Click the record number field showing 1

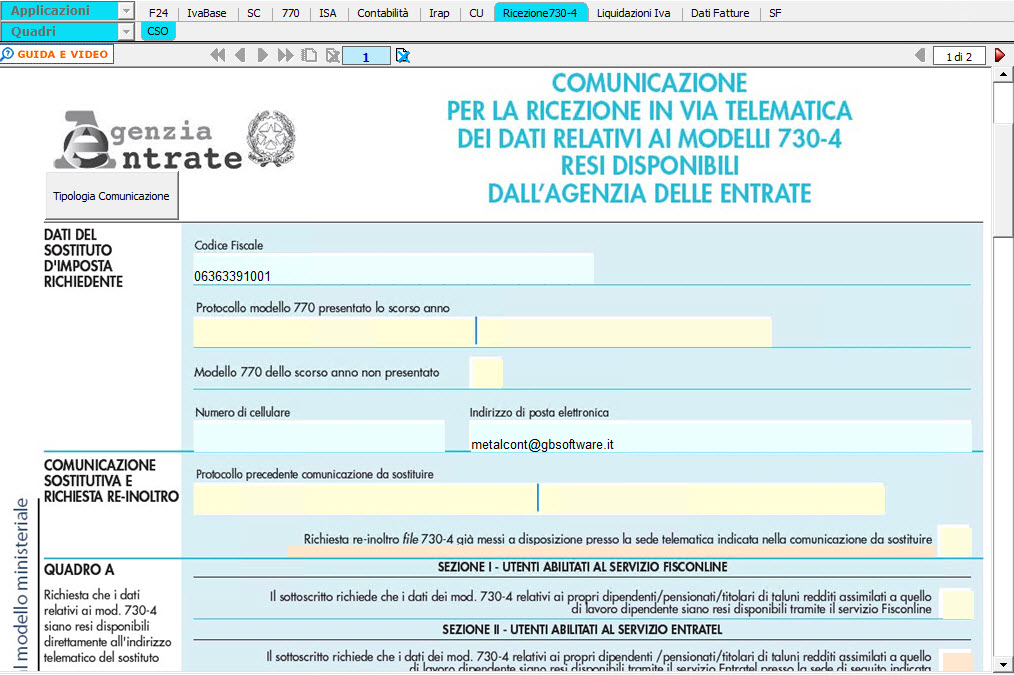click(x=366, y=56)
